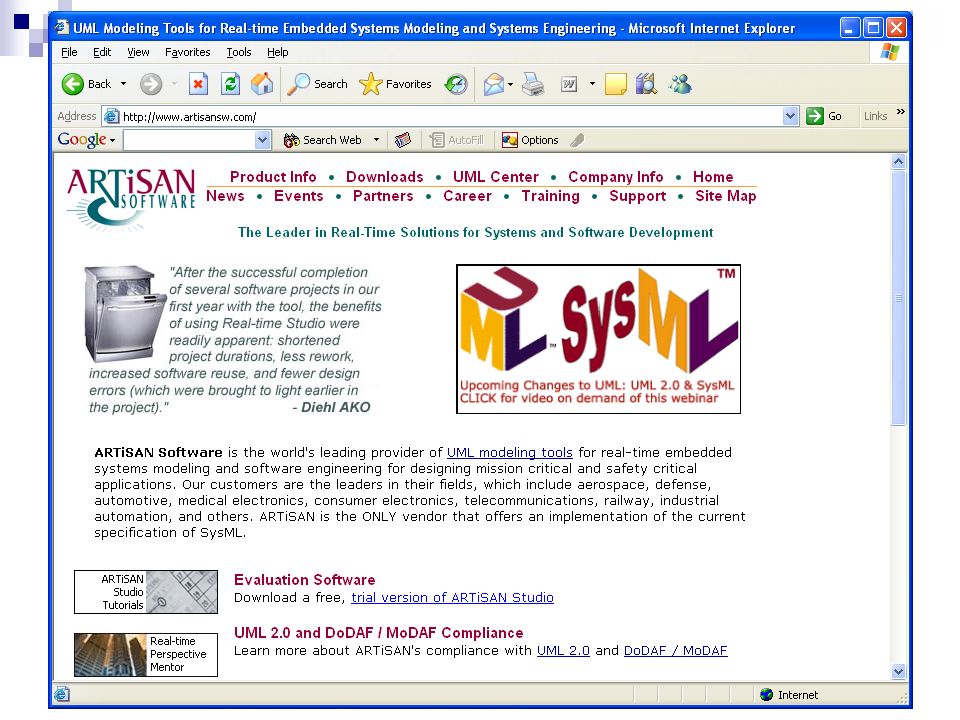
Task: Open the ARTiSAN Studio Tutorials banner
Action: (x=146, y=592)
